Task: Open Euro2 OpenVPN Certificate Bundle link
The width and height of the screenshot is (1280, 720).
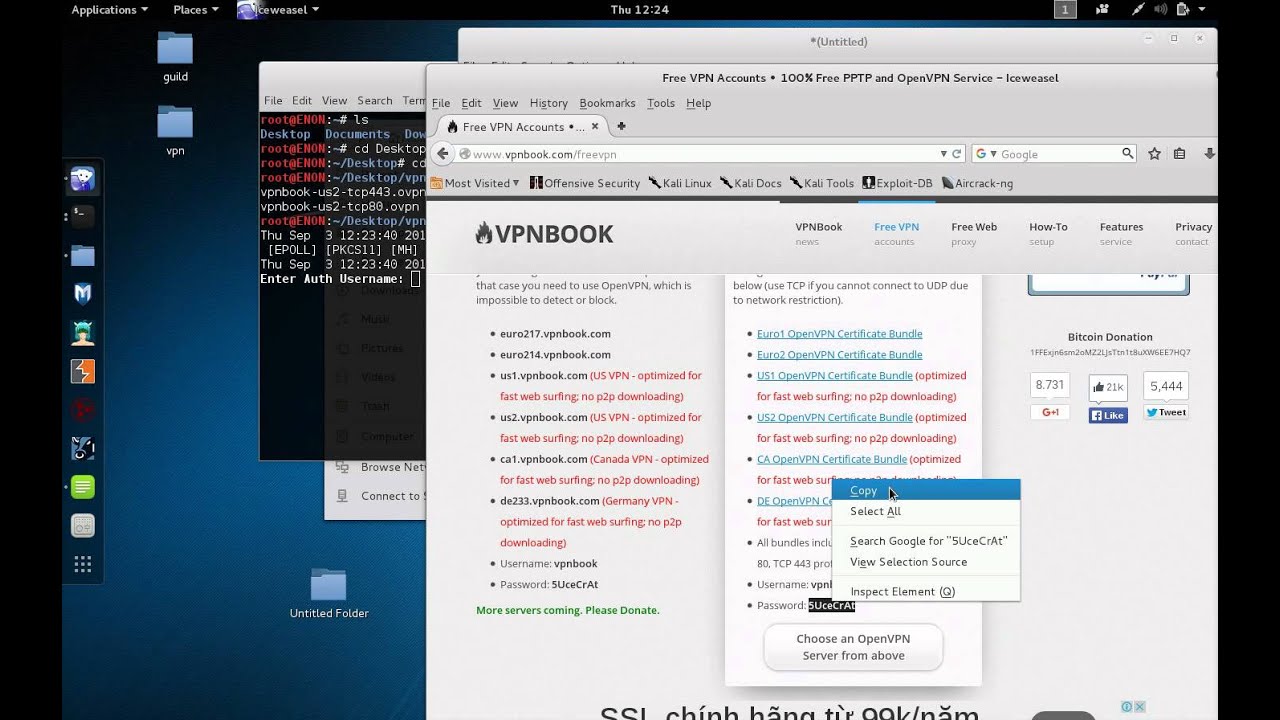Action: (x=839, y=355)
